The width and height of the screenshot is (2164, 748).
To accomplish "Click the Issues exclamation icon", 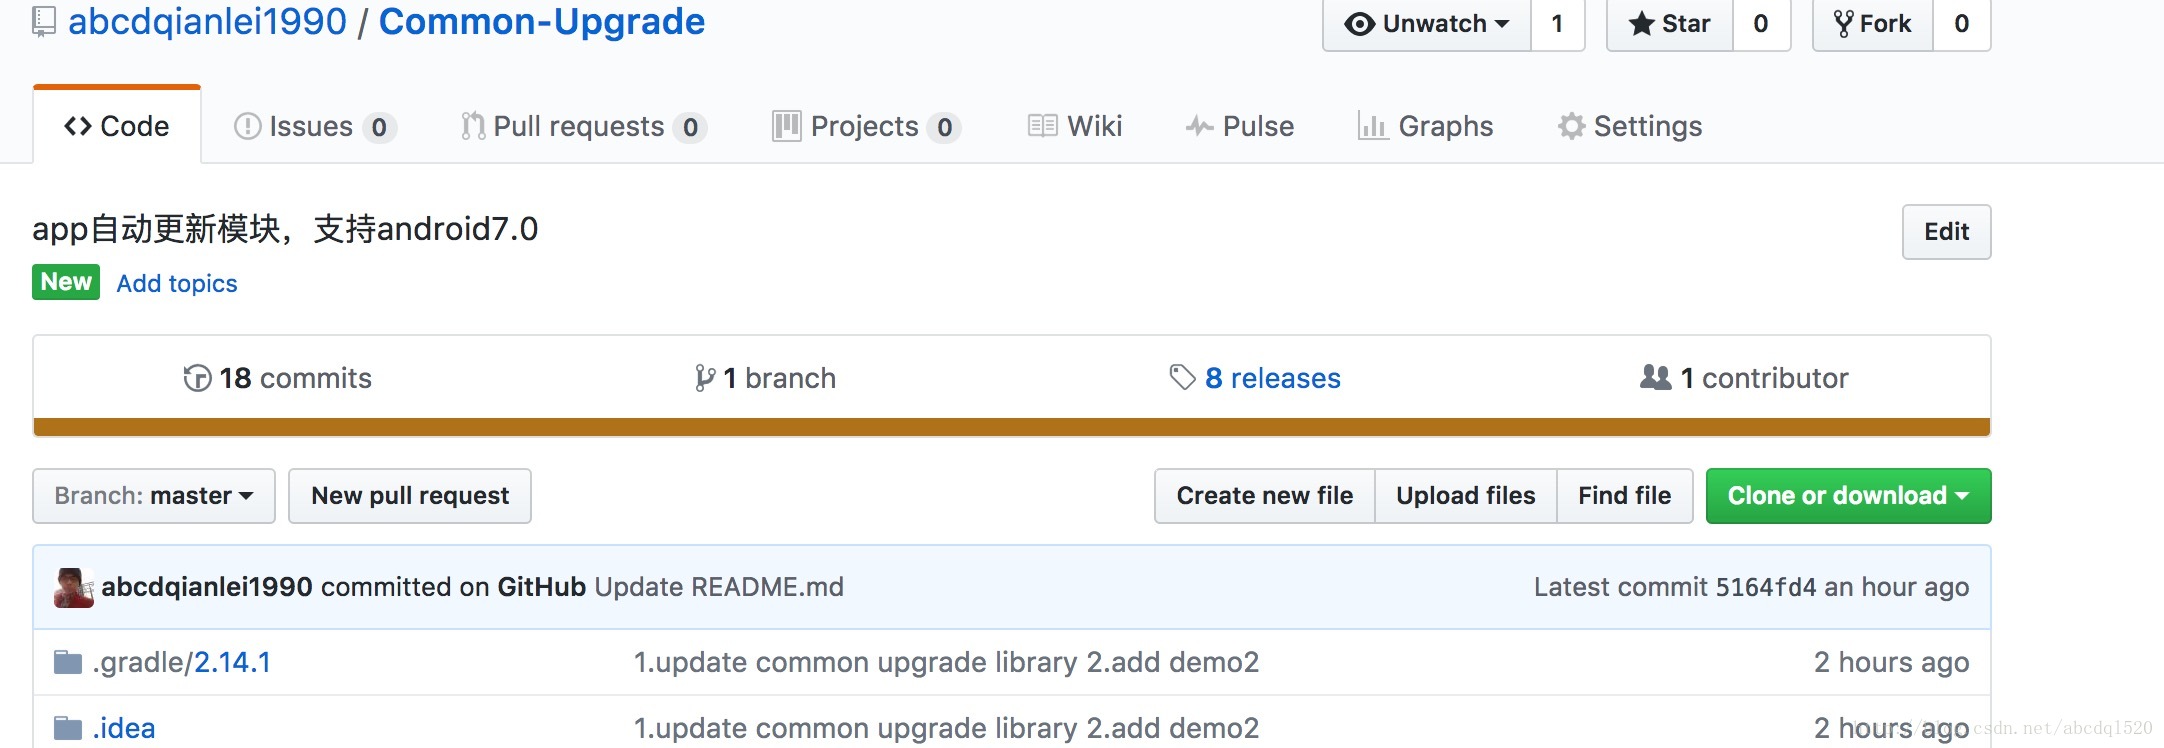I will coord(247,127).
